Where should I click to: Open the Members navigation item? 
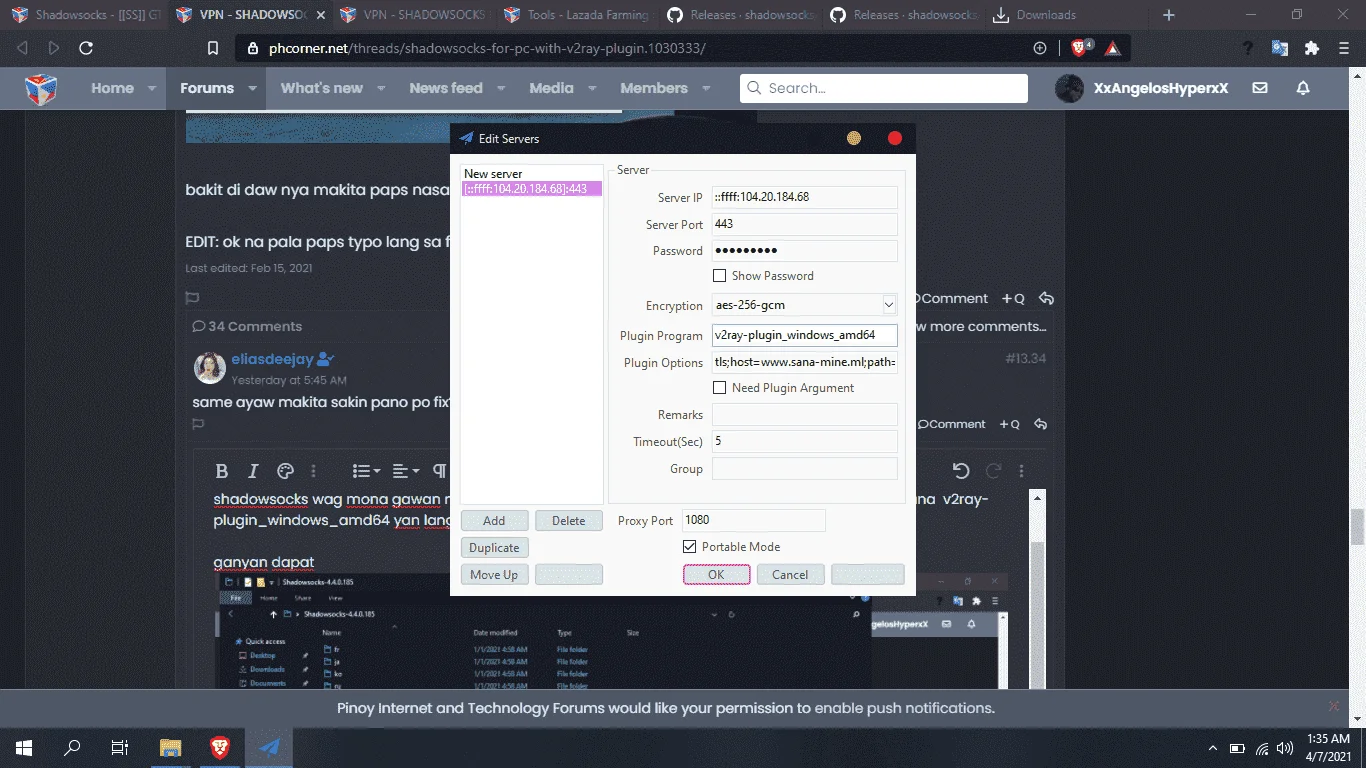654,88
